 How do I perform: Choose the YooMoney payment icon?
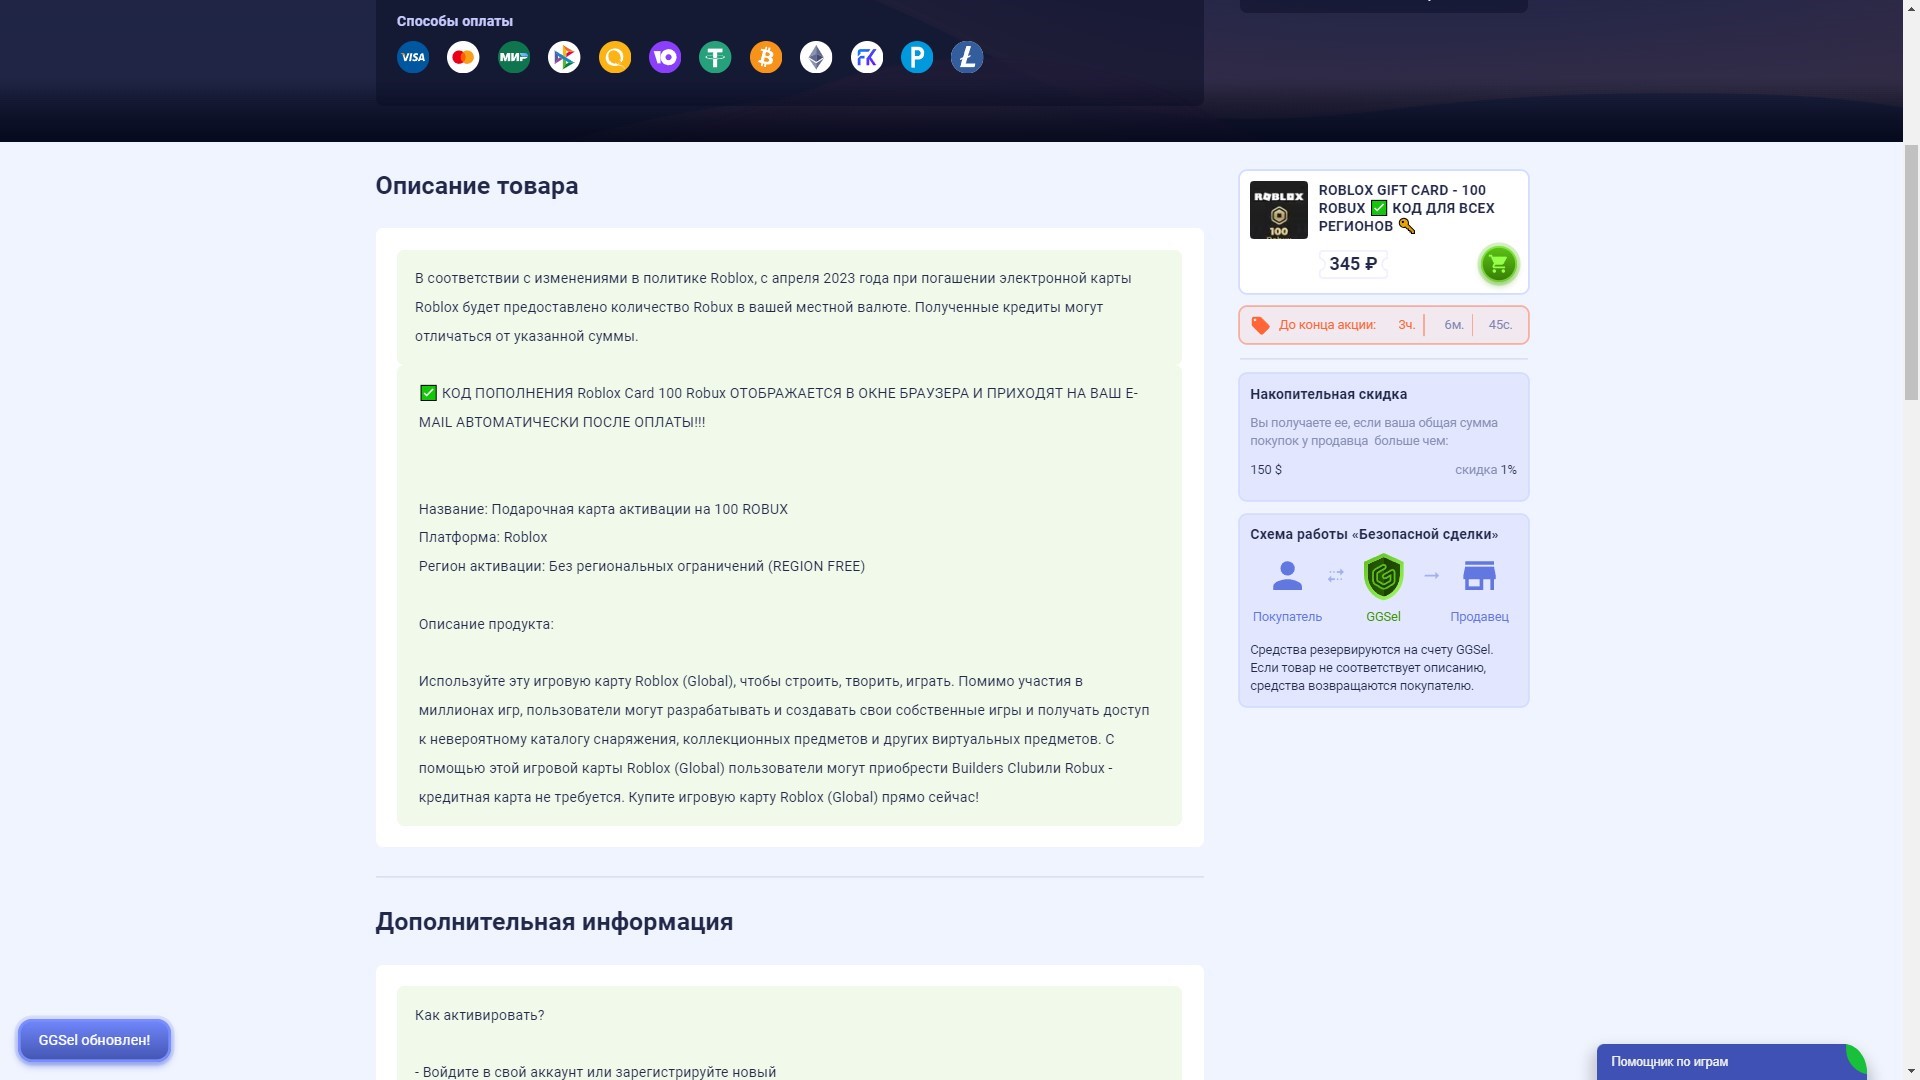(x=665, y=57)
